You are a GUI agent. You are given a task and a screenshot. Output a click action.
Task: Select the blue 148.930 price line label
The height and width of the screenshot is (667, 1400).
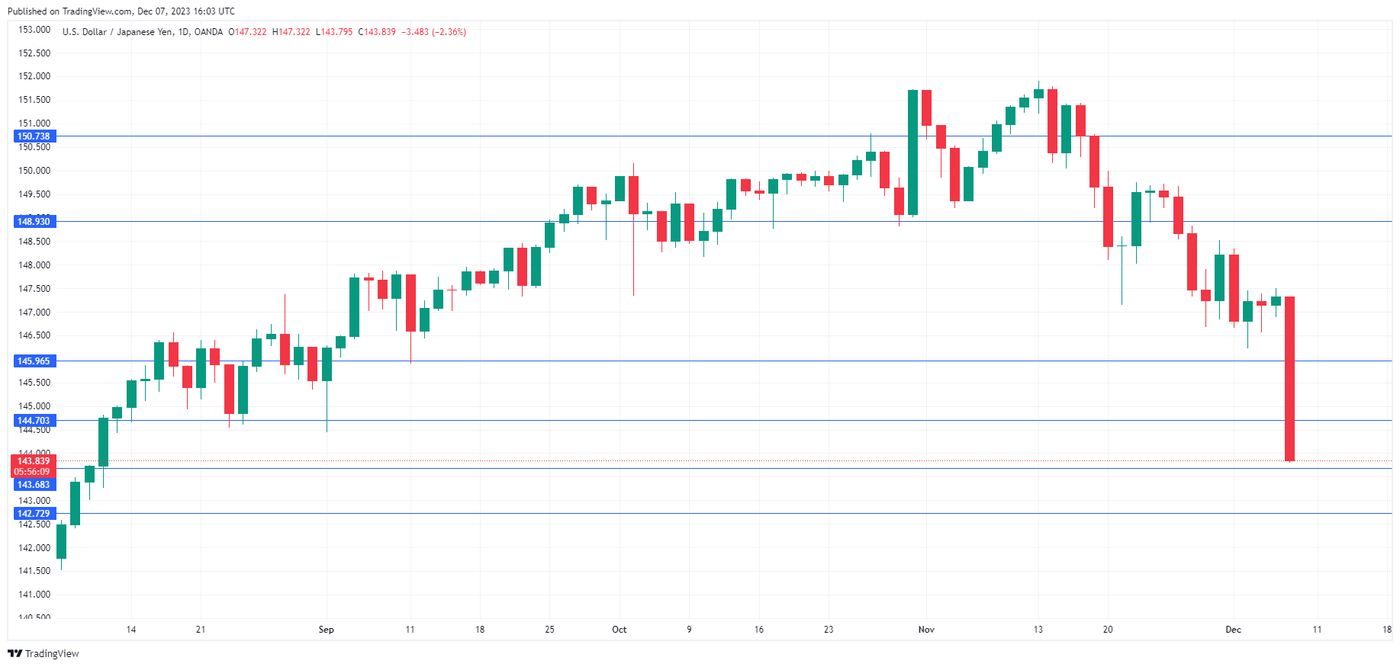(x=34, y=221)
